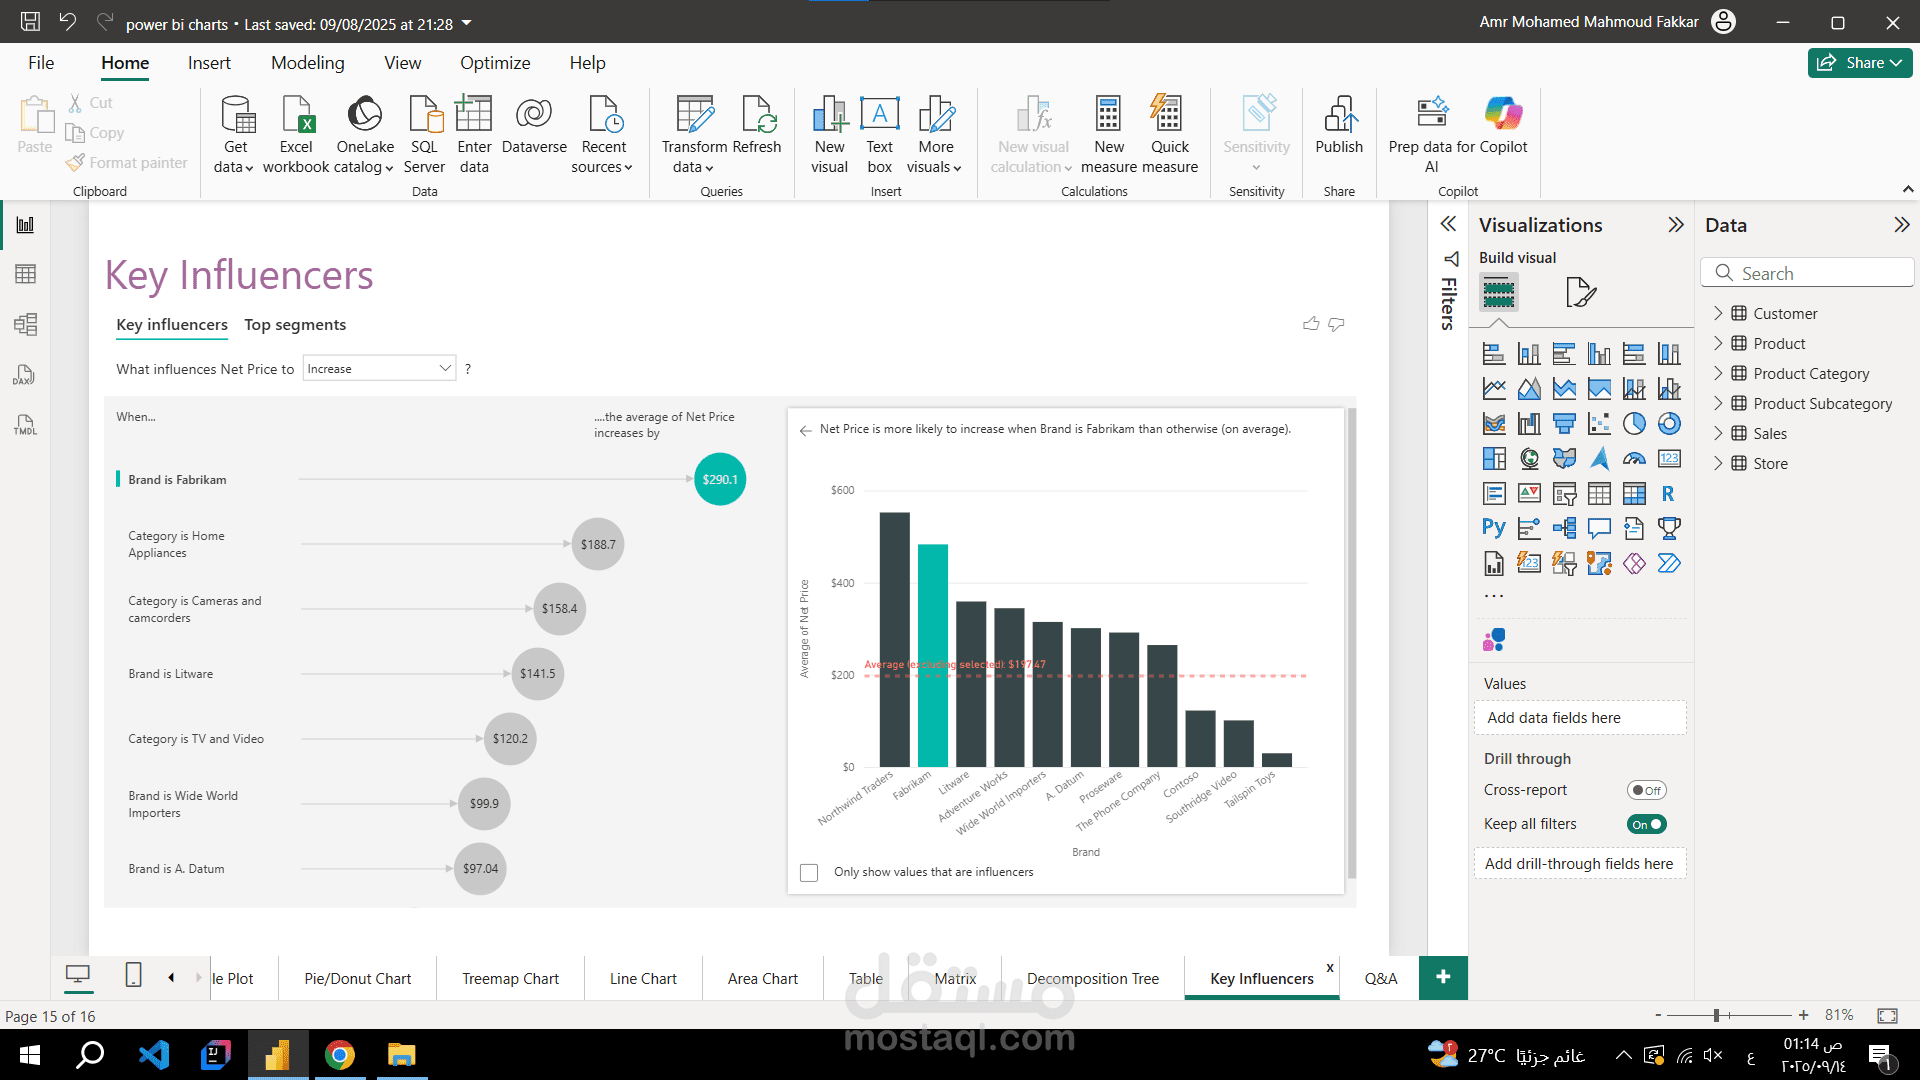The width and height of the screenshot is (1920, 1080).
Task: Select the Funnel visual icon
Action: [x=1564, y=424]
